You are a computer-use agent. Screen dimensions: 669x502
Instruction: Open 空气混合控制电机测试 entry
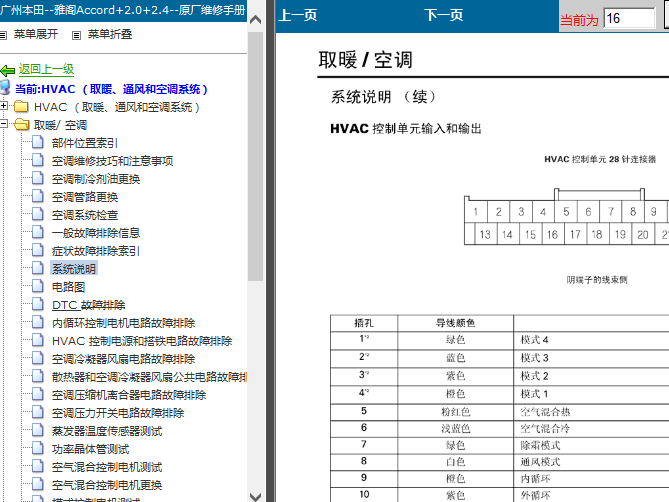pyautogui.click(x=107, y=467)
